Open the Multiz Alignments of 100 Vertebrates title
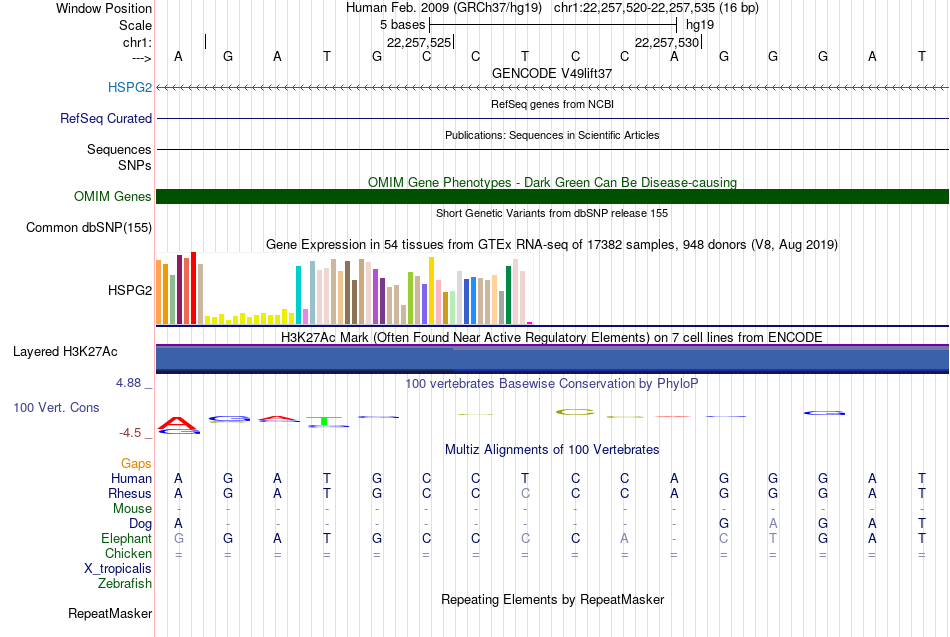The width and height of the screenshot is (950, 637). pos(552,450)
